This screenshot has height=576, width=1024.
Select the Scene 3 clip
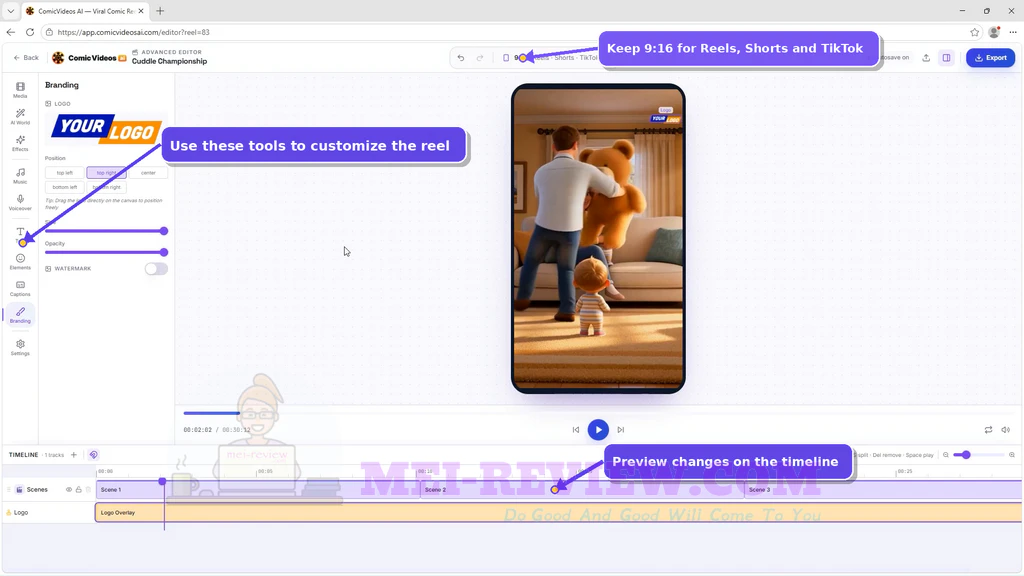[x=884, y=489]
